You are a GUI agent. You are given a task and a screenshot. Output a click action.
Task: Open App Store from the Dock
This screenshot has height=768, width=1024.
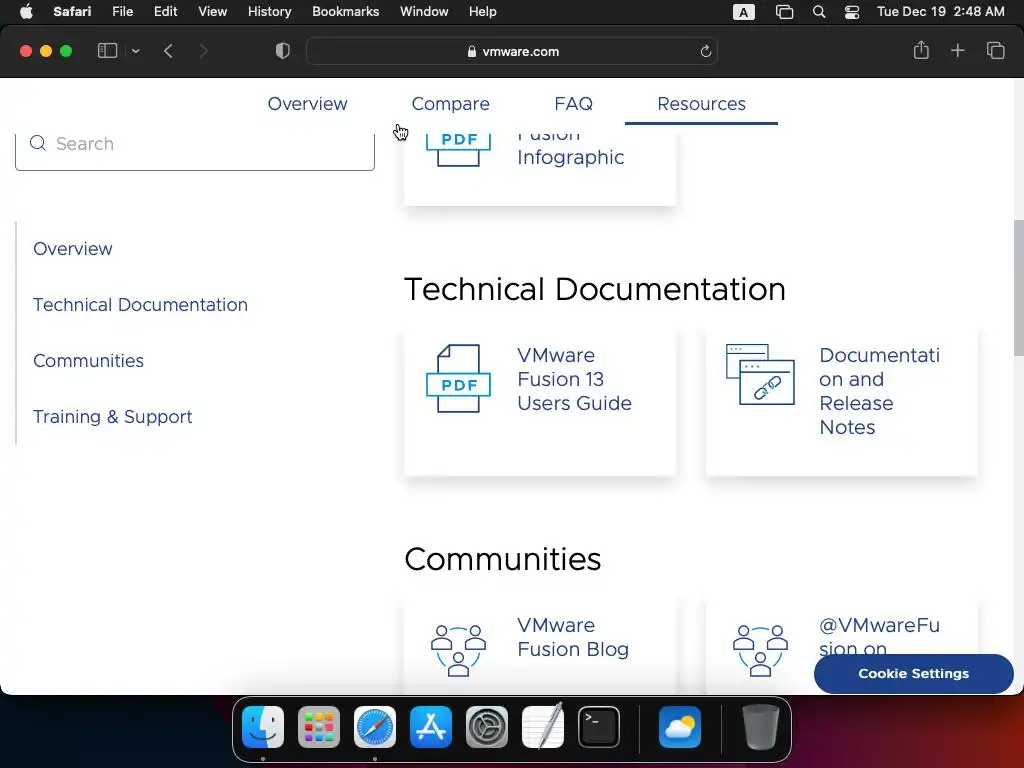pos(431,727)
